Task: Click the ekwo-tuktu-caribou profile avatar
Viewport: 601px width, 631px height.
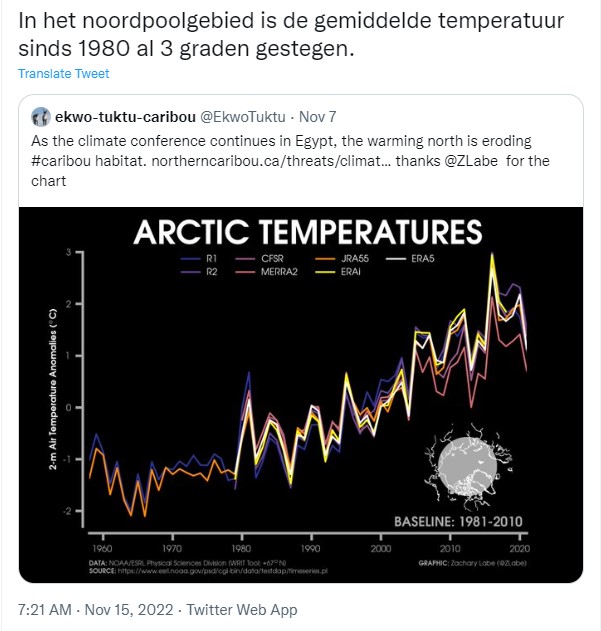Action: click(x=41, y=116)
